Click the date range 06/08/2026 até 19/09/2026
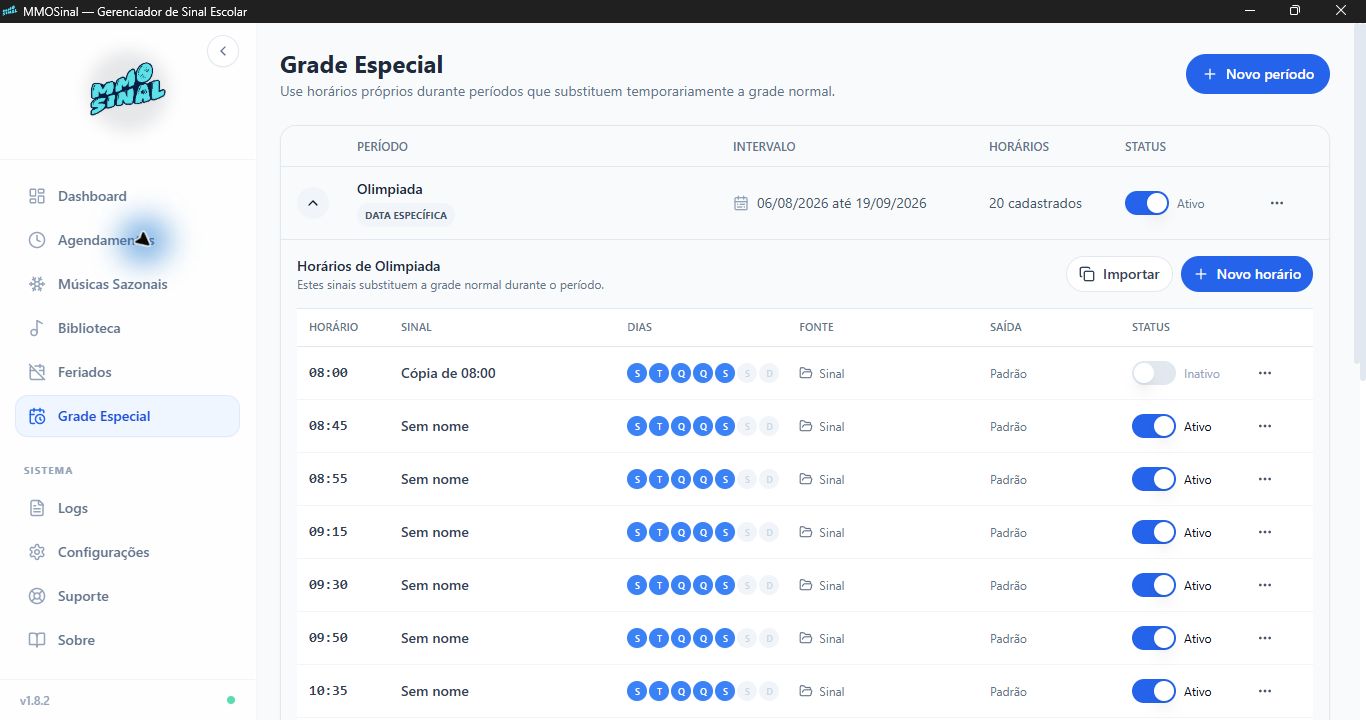The height and width of the screenshot is (720, 1366). [x=842, y=203]
